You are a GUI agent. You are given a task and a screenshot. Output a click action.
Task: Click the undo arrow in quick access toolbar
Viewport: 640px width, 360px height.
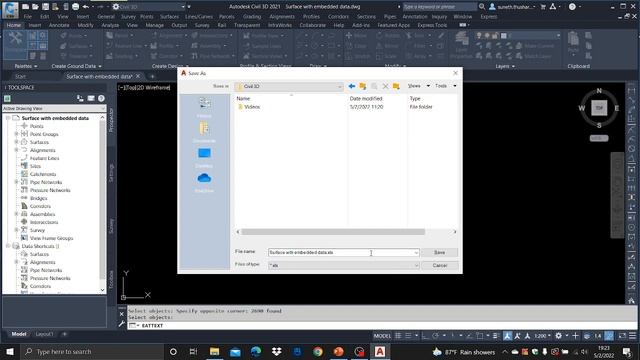coord(85,7)
